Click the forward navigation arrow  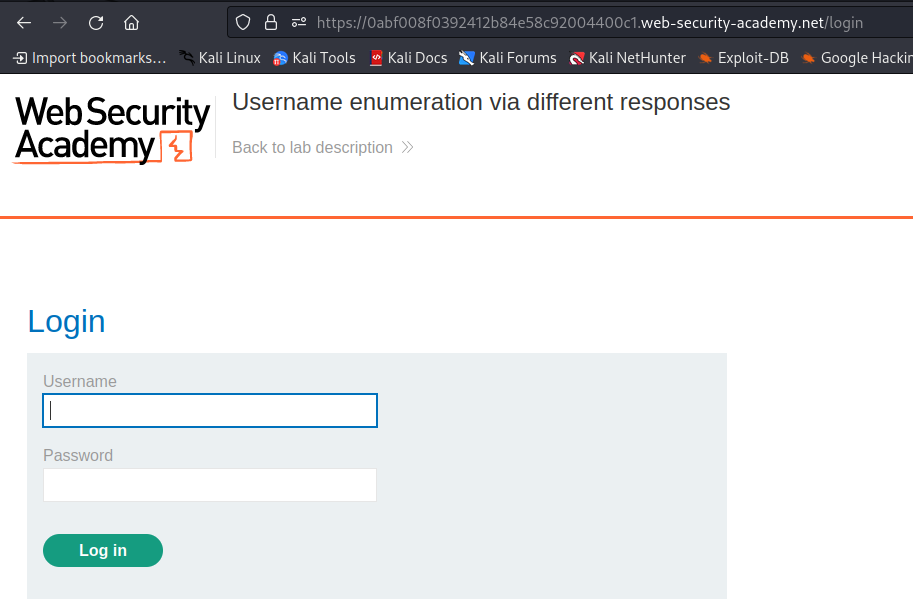coord(60,23)
